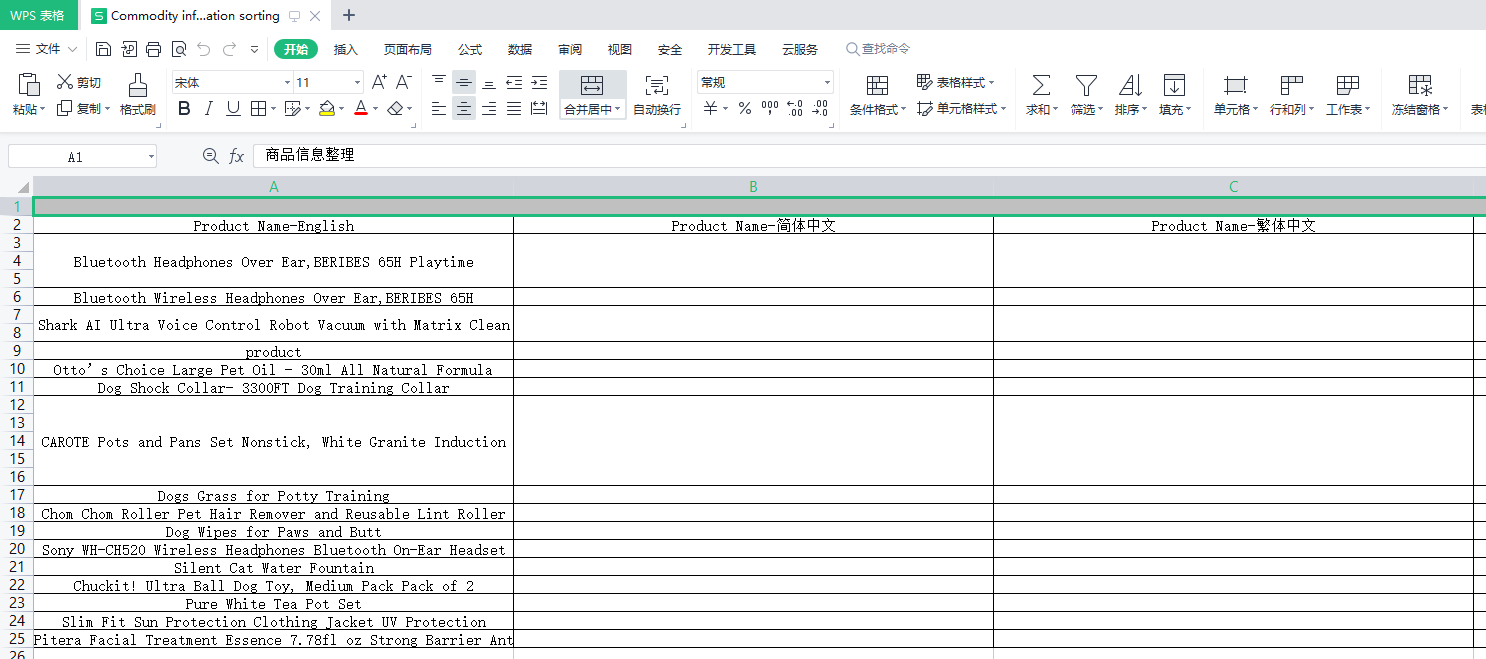Click the Paste (粘贴) clipboard icon
Viewport: 1486px width, 659px height.
click(29, 84)
